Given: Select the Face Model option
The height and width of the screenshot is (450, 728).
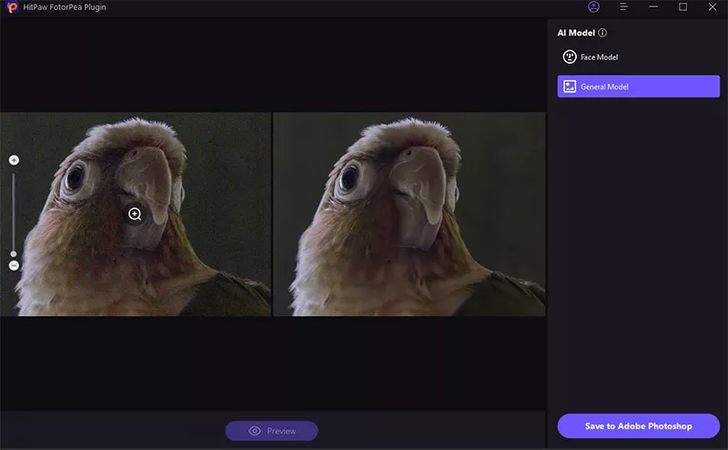Looking at the screenshot, I should pos(638,57).
